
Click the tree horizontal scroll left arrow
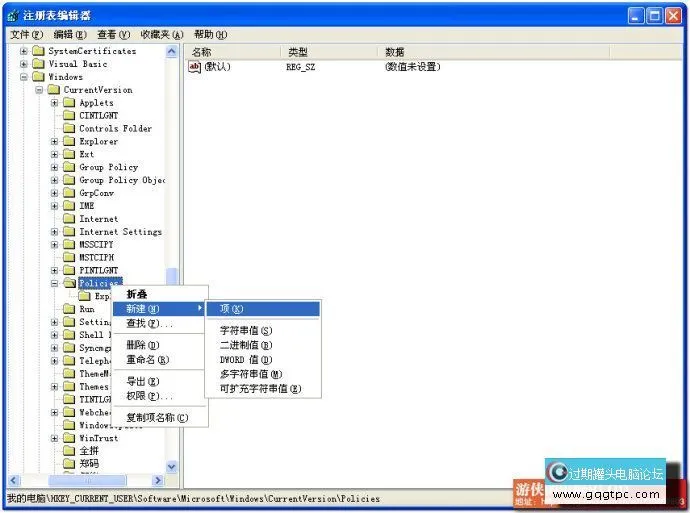(x=14, y=480)
